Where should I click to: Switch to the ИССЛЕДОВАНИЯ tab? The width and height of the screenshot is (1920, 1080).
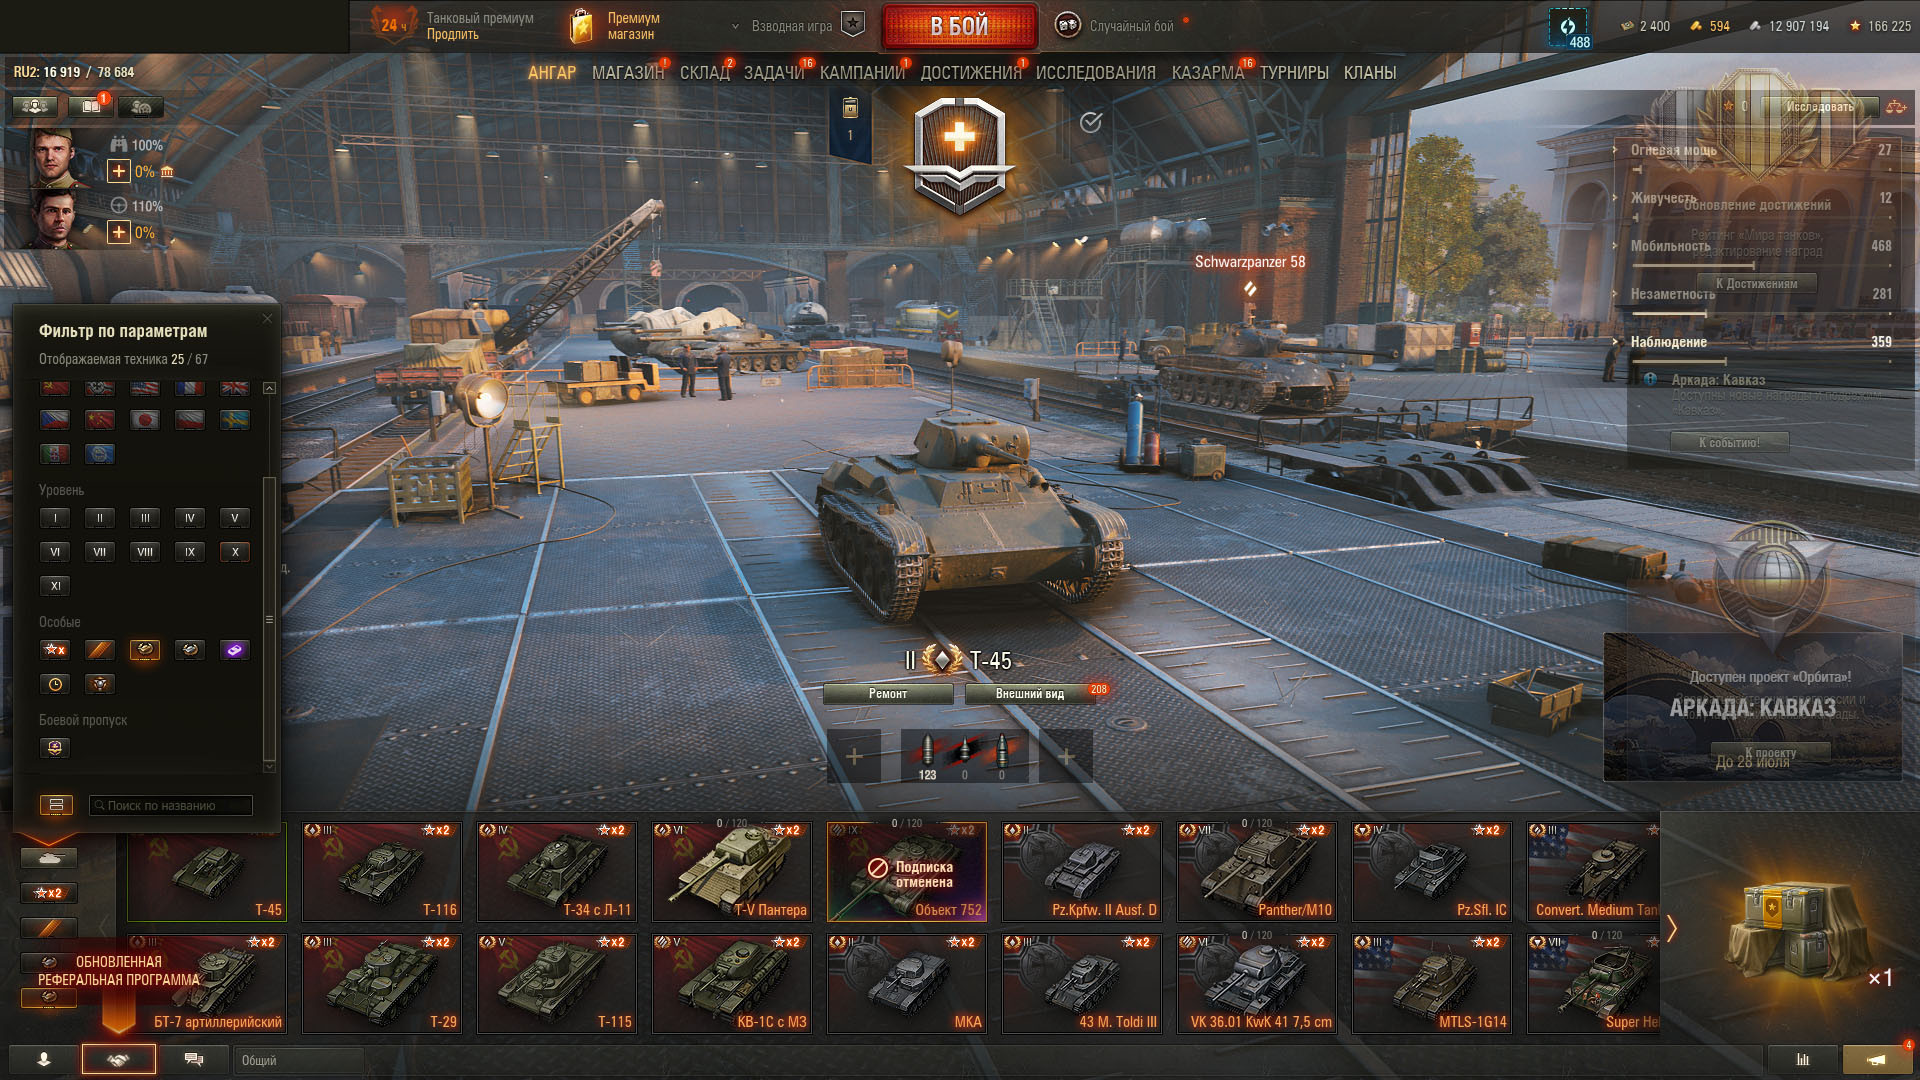click(x=1096, y=73)
